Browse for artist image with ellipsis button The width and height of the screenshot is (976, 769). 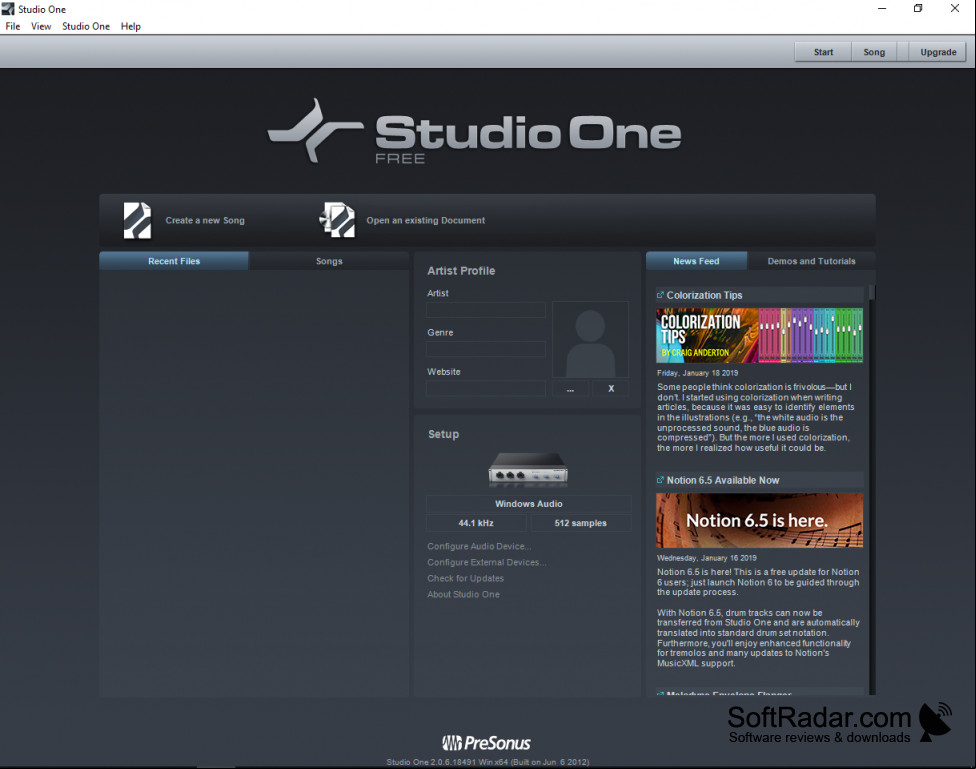tap(570, 389)
